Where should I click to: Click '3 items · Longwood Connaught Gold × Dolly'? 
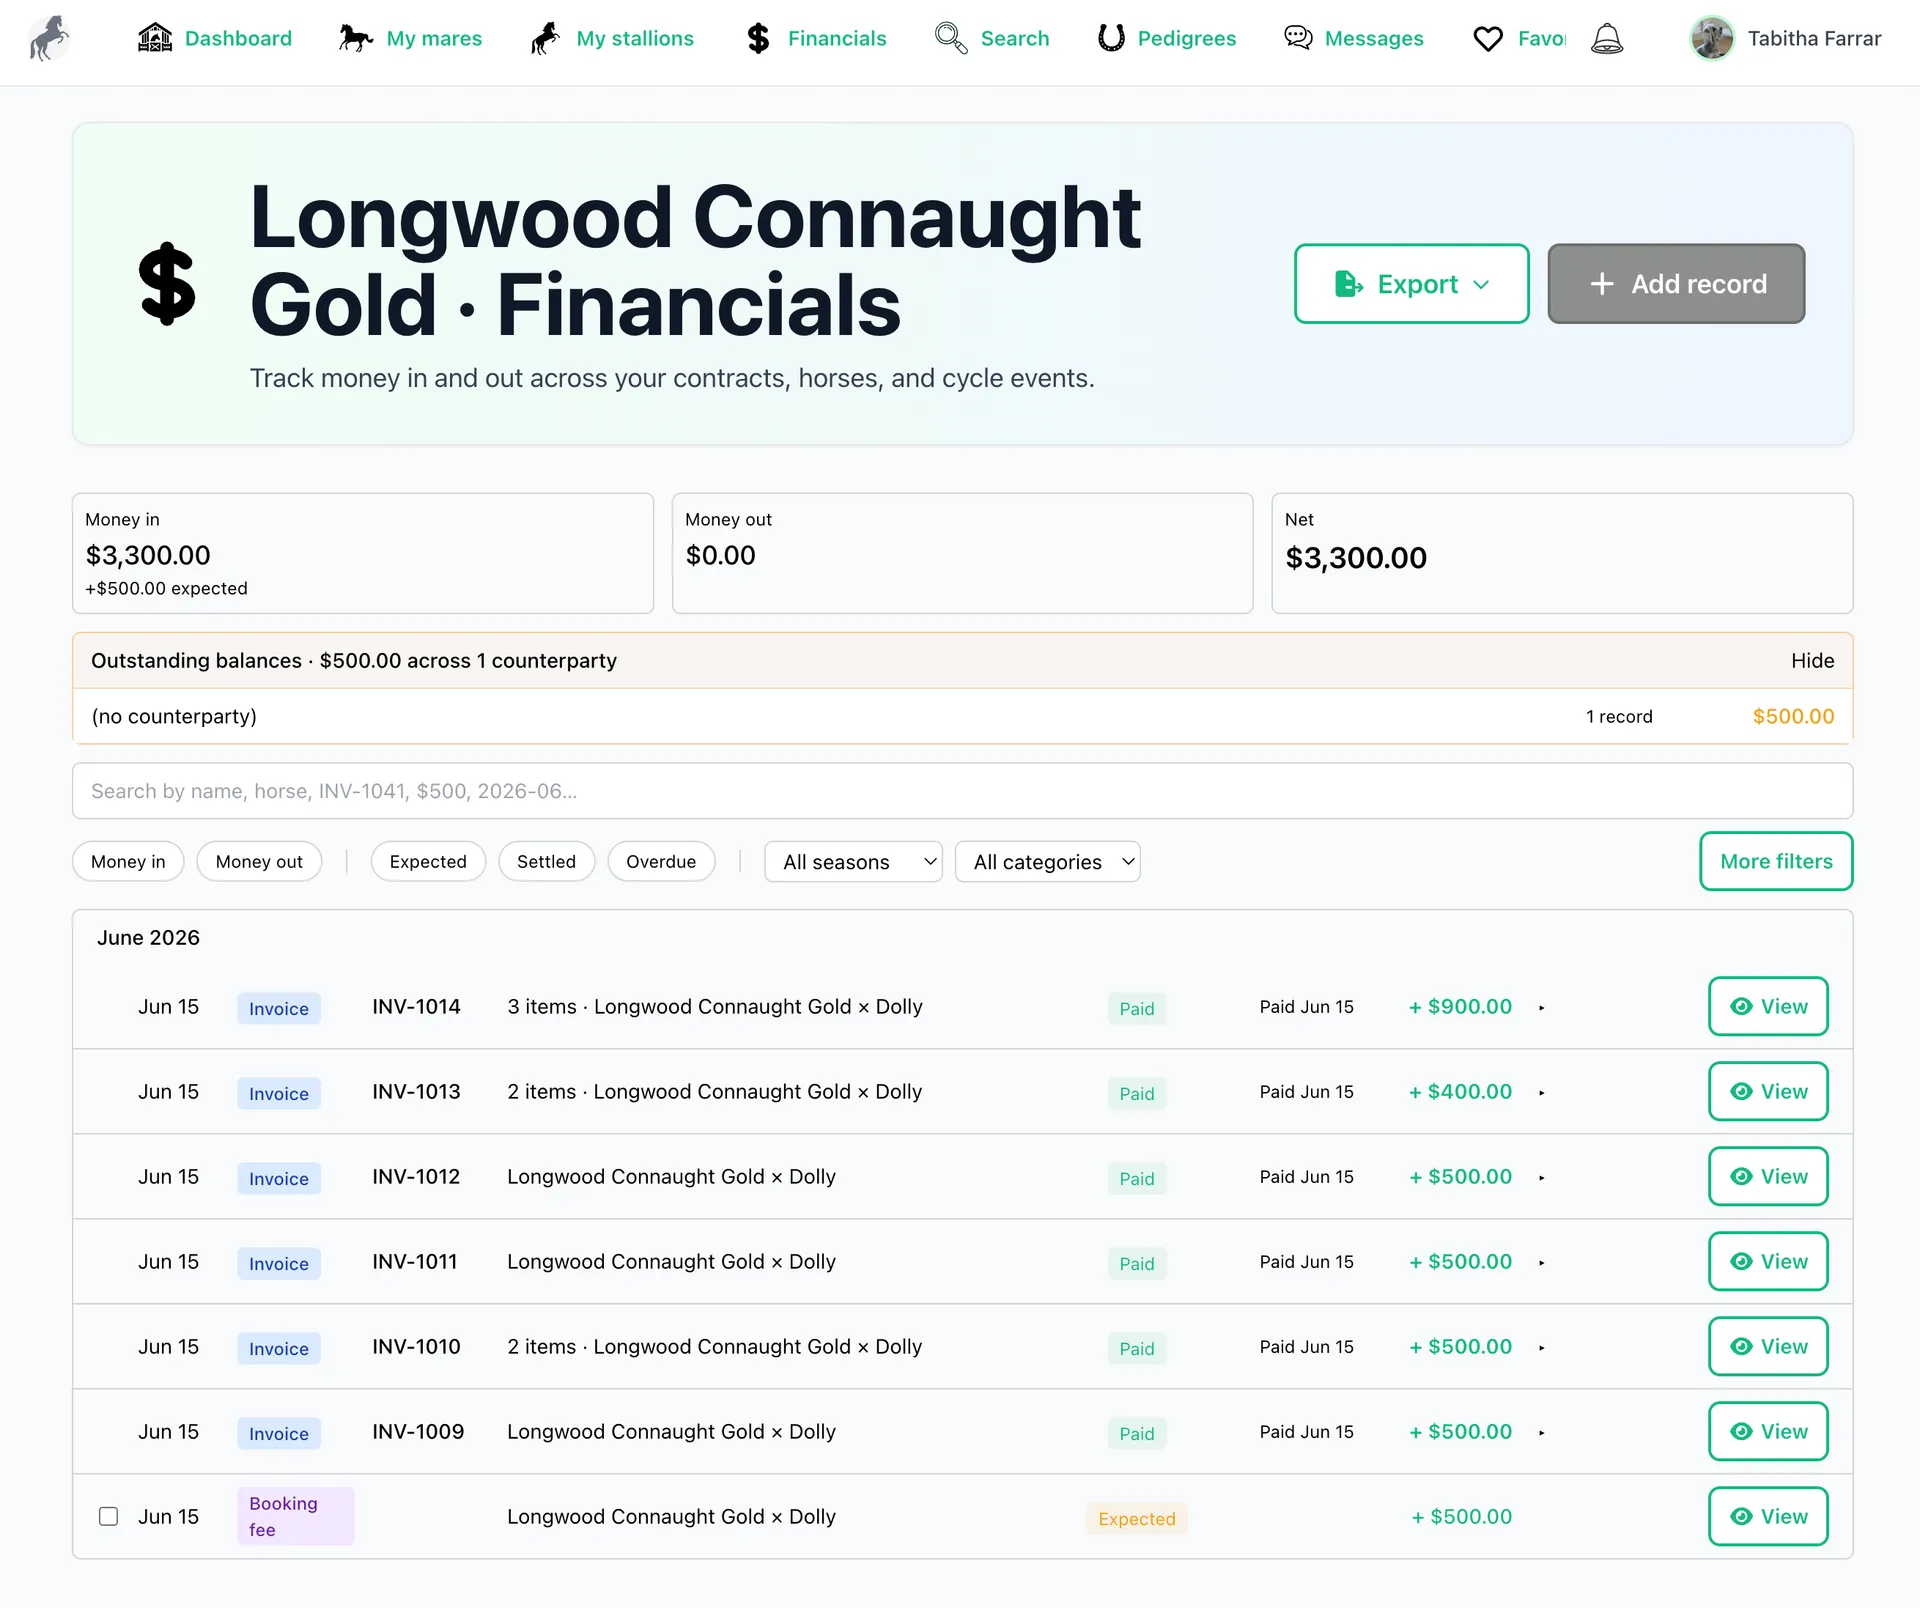coord(714,1007)
